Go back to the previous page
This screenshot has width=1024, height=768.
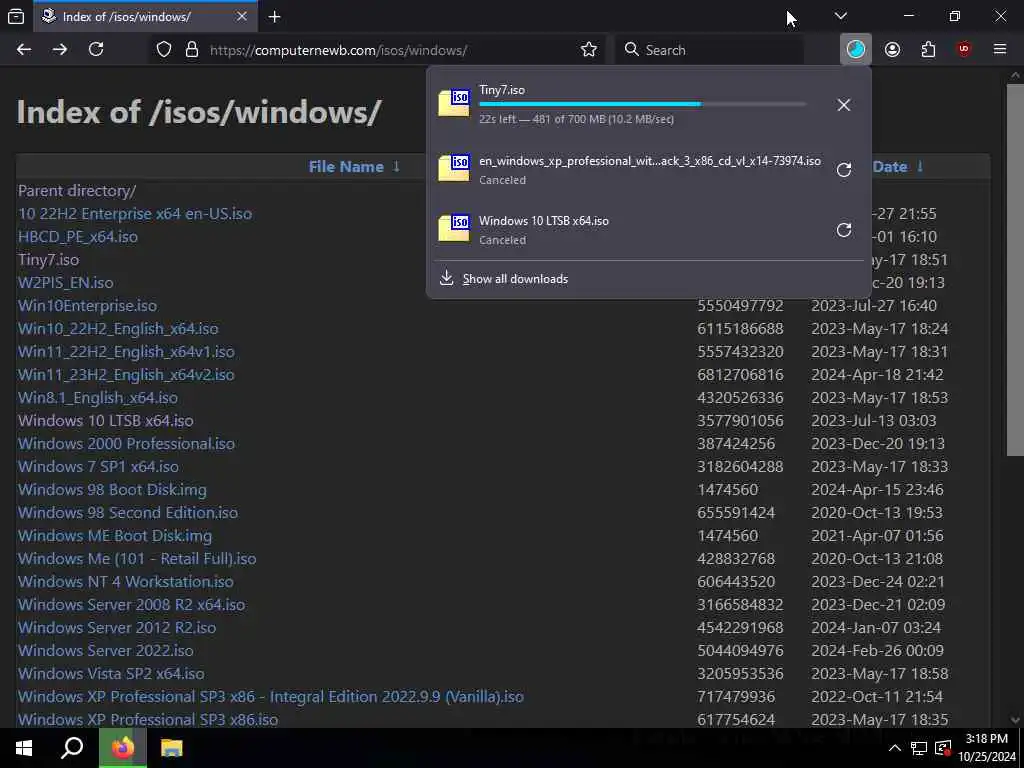[x=24, y=50]
